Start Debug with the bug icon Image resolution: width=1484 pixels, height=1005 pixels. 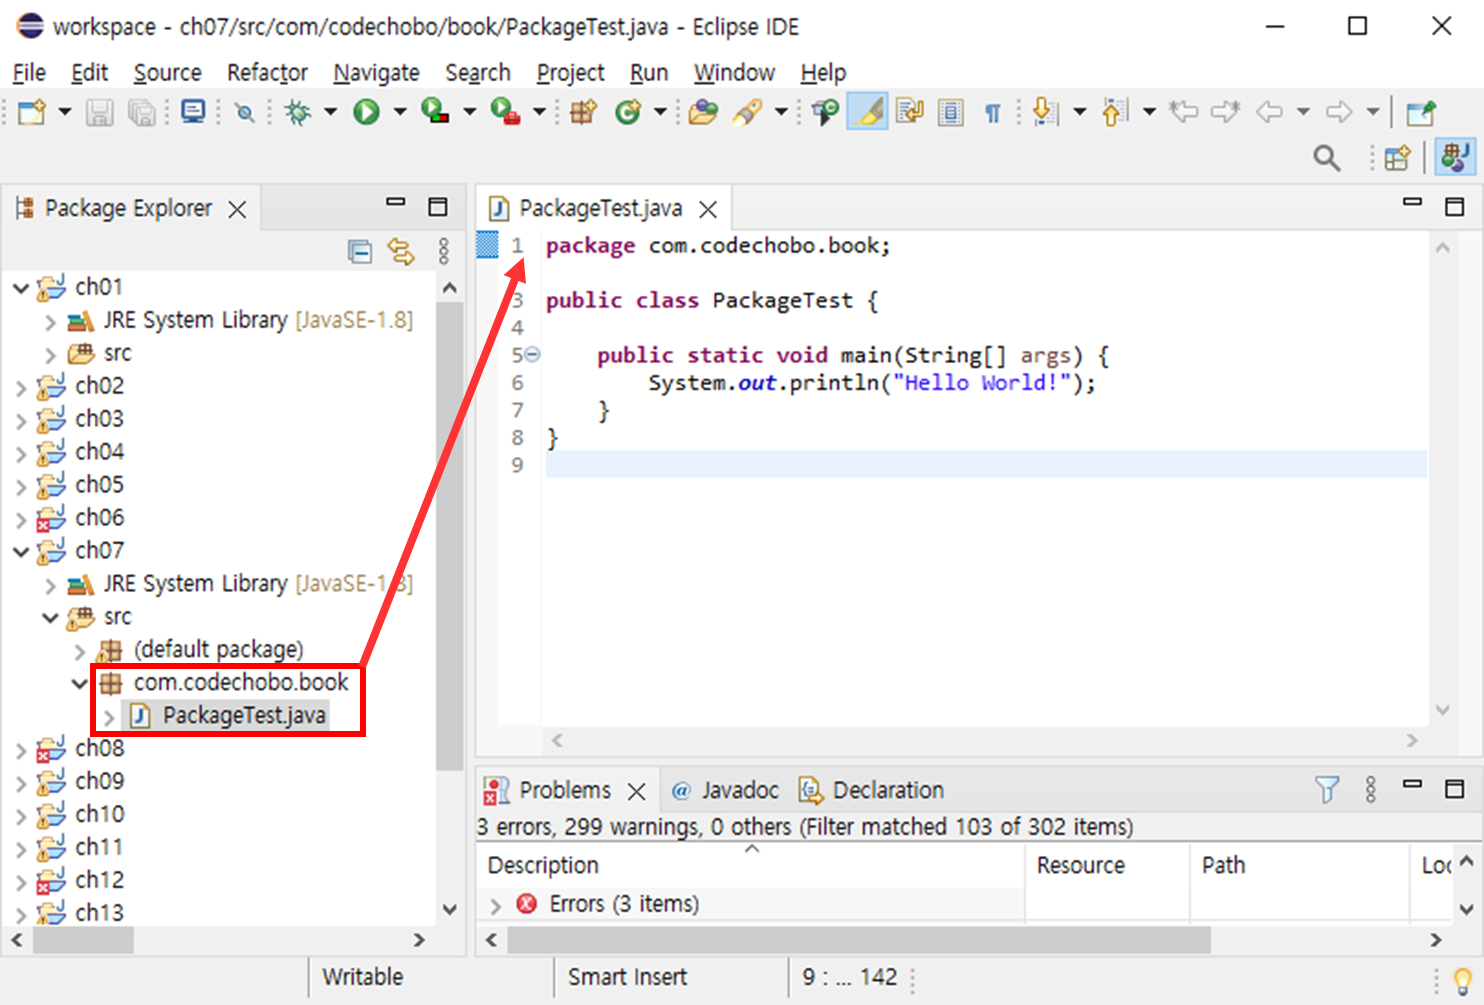[298, 112]
